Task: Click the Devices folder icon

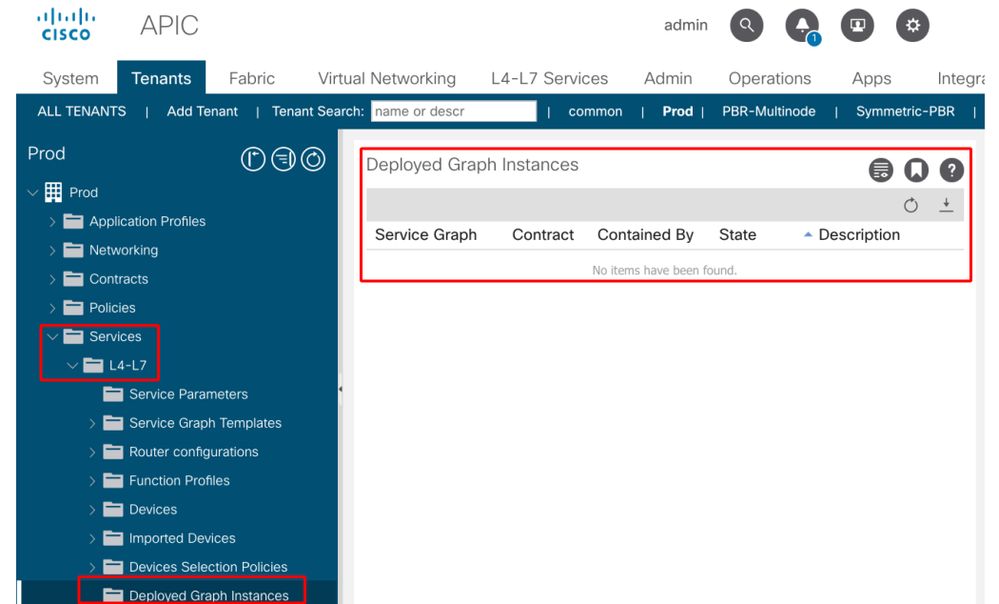Action: tap(113, 509)
